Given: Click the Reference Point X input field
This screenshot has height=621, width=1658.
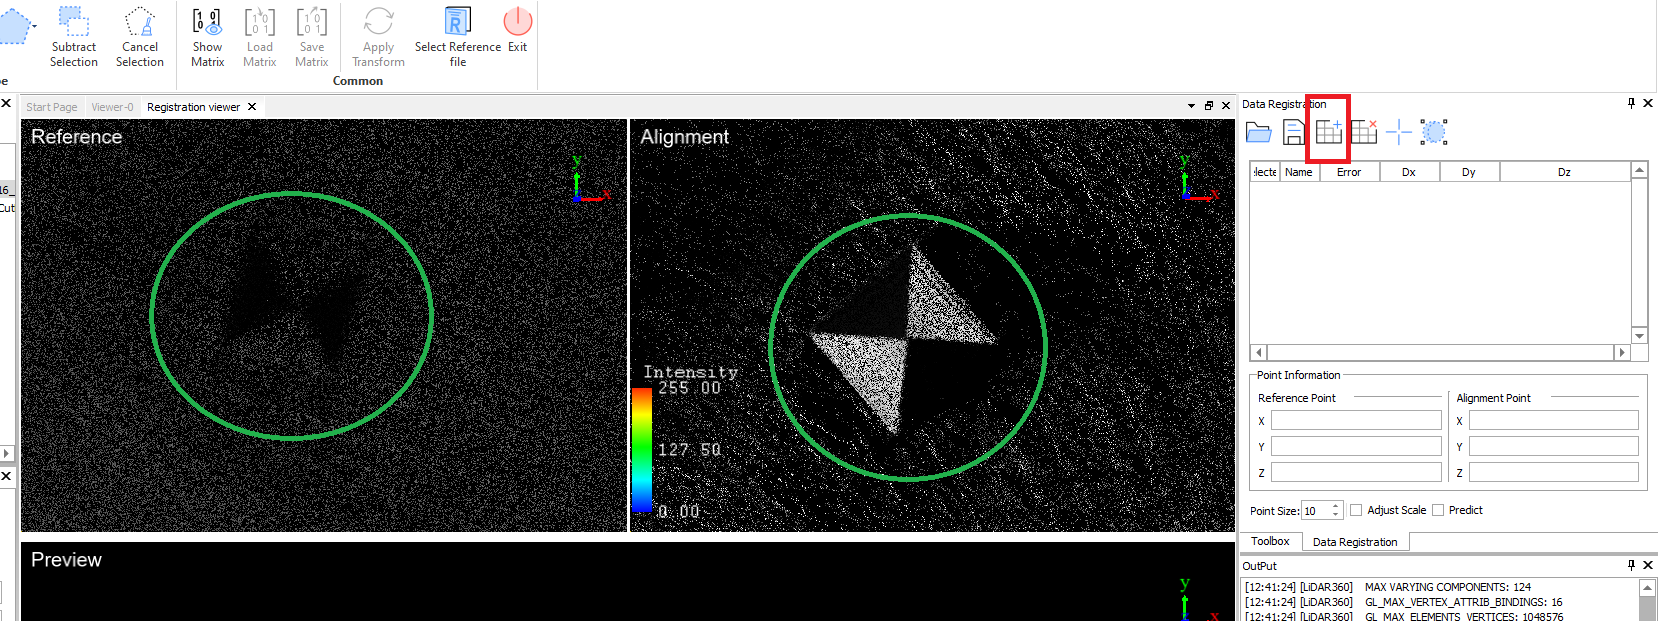Looking at the screenshot, I should point(1355,421).
